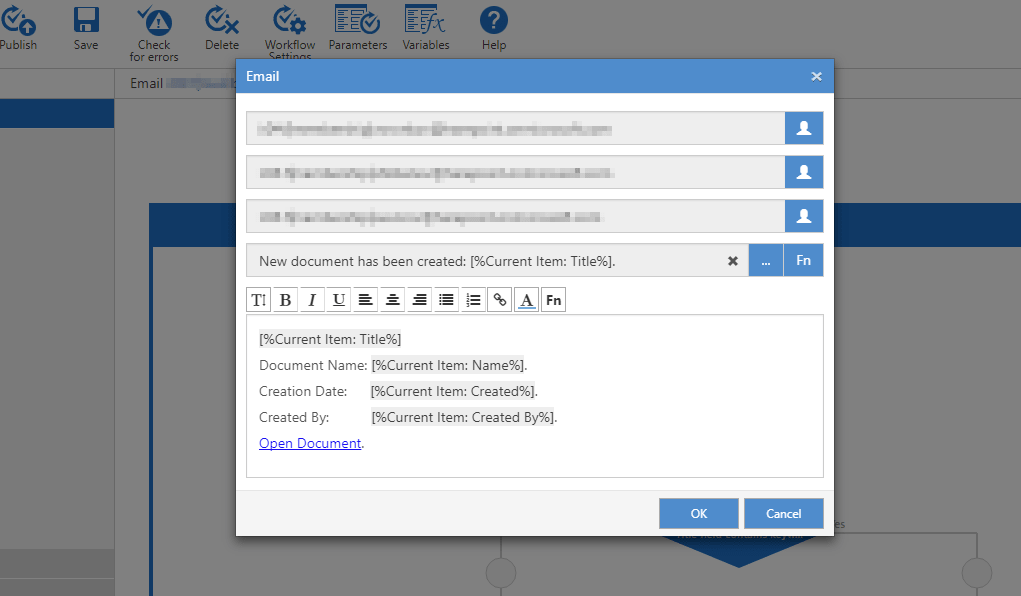Open function builder for subject field
The image size is (1021, 596).
[804, 261]
